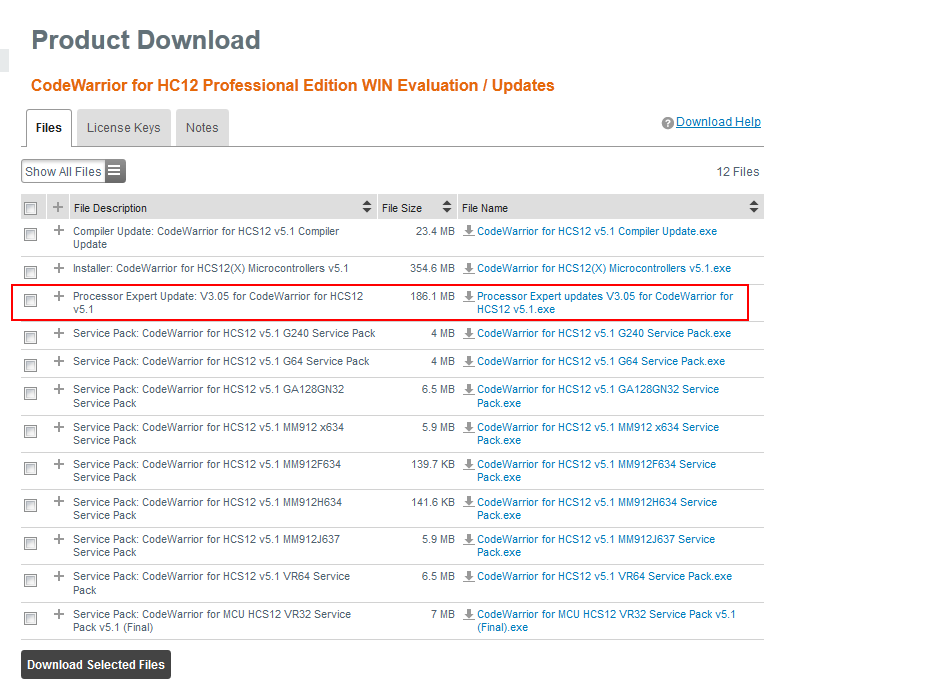Open the Notes tab
The width and height of the screenshot is (934, 685).
(202, 127)
